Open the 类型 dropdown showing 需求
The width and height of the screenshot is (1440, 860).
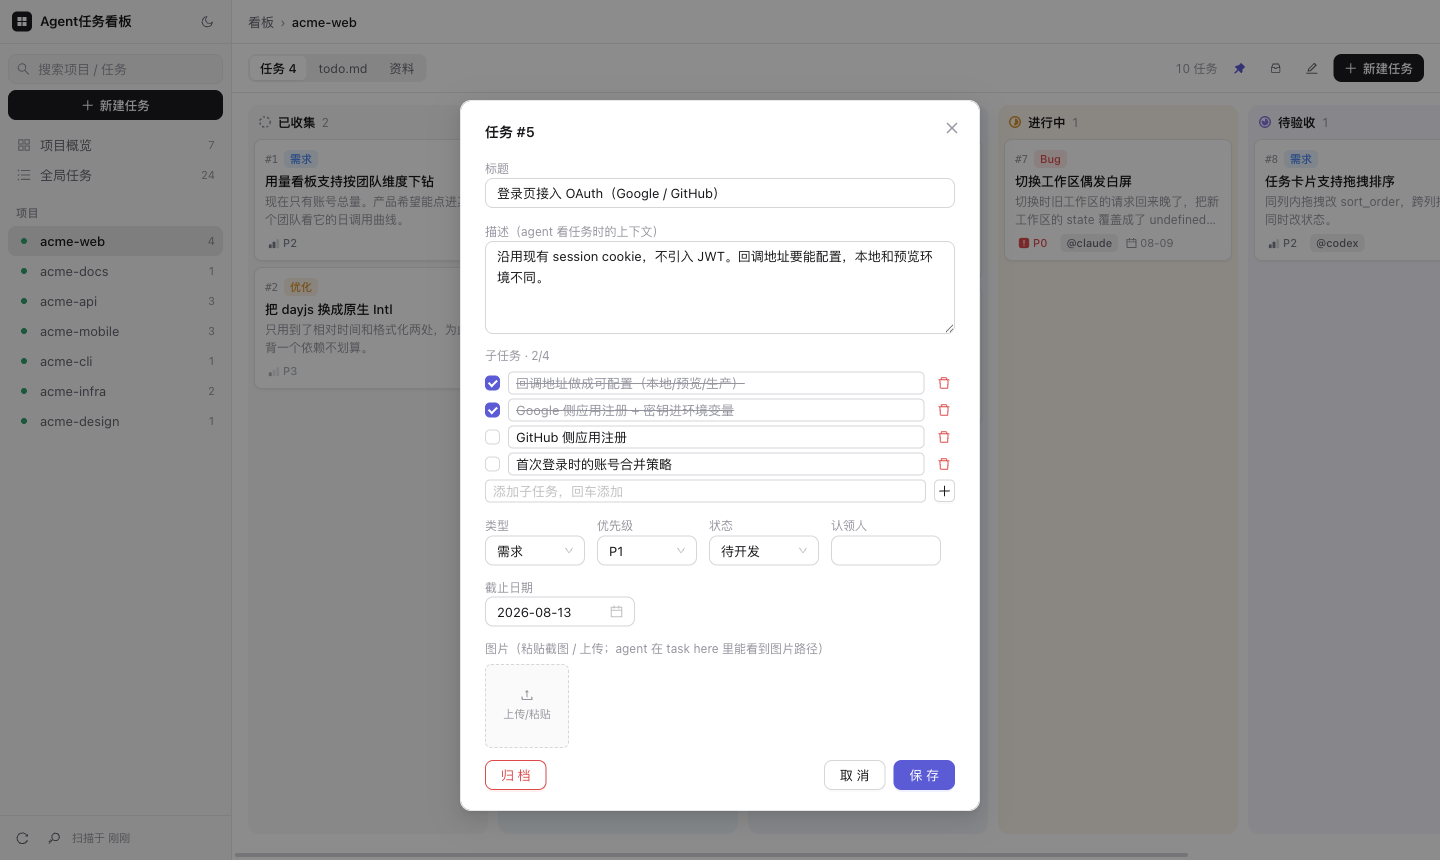tap(535, 551)
